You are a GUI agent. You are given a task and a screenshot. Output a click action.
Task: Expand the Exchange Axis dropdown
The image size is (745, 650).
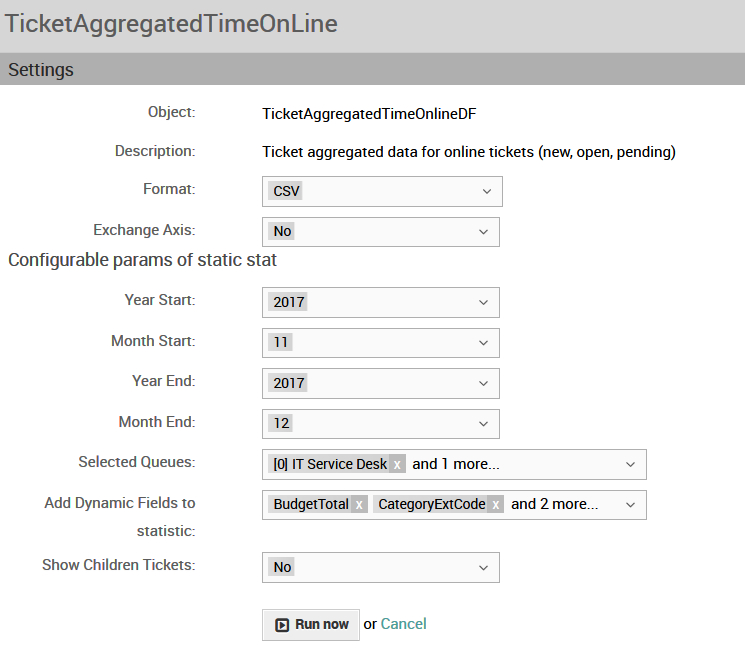pos(483,232)
